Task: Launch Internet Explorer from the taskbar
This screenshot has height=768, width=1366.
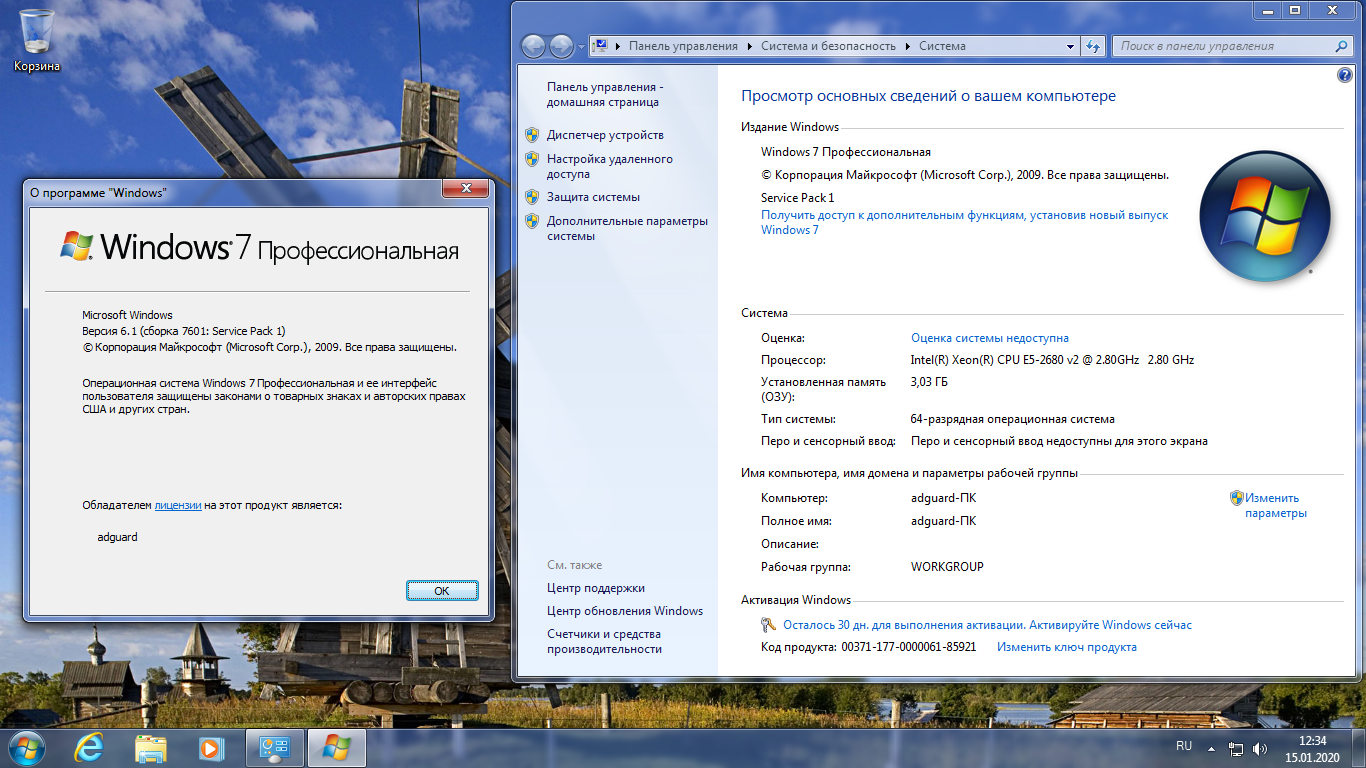Action: 91,748
